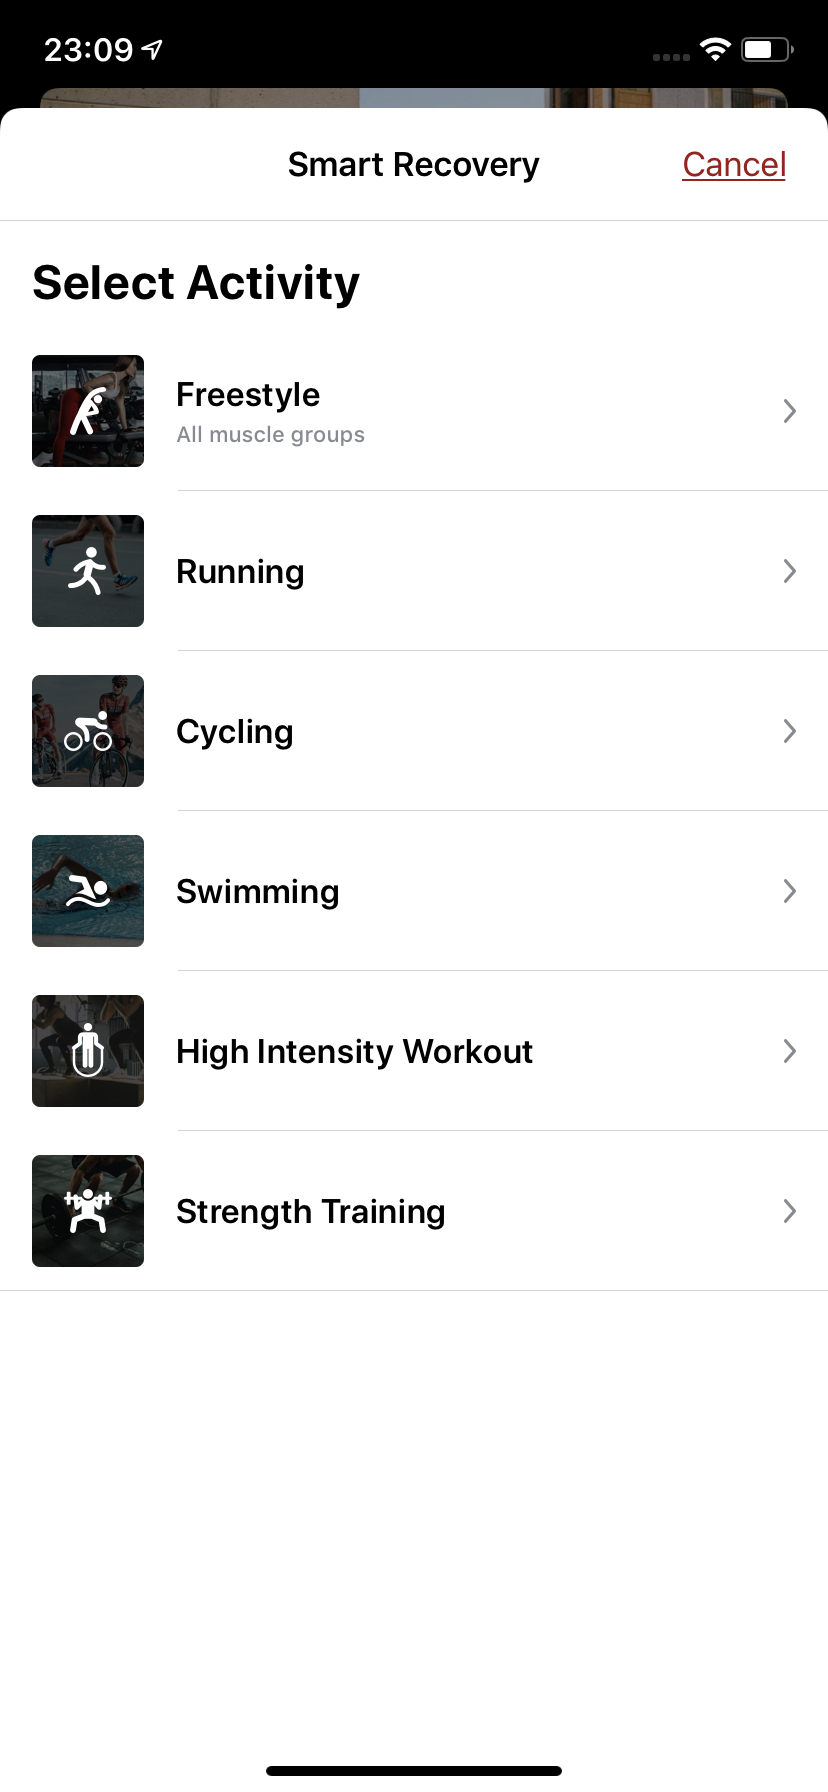This screenshot has width=828, height=1792.
Task: Choose Strength Training text label
Action: [311, 1211]
